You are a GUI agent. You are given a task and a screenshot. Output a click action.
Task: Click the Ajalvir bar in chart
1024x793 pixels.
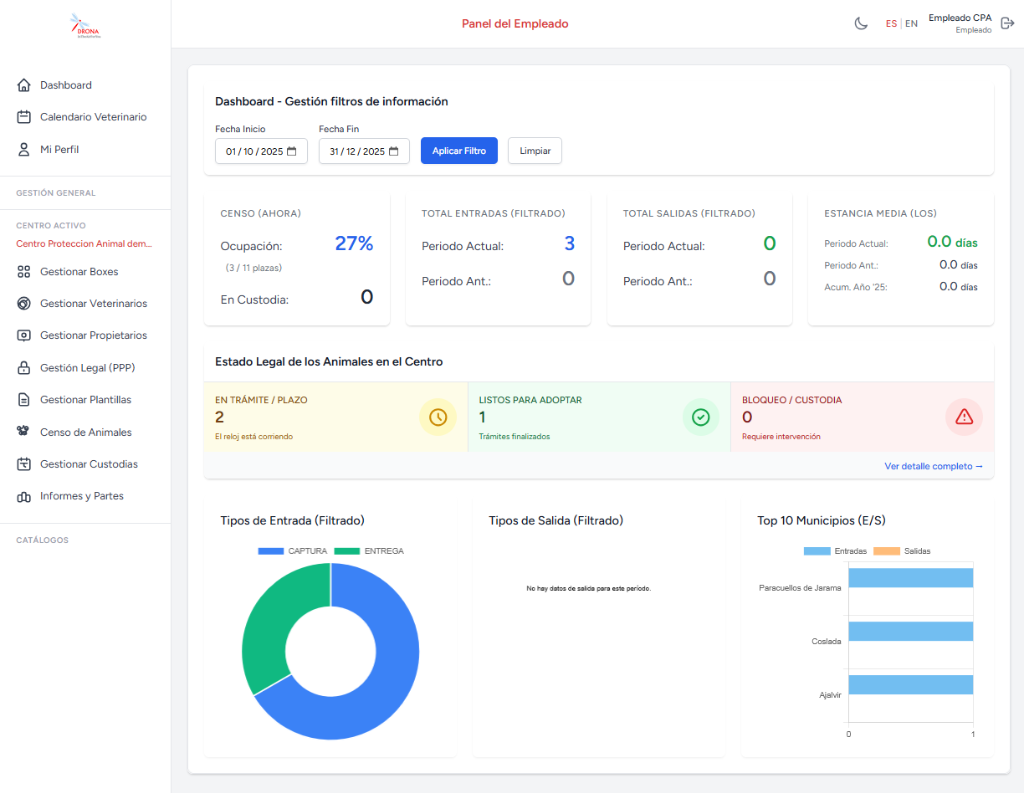click(x=911, y=685)
